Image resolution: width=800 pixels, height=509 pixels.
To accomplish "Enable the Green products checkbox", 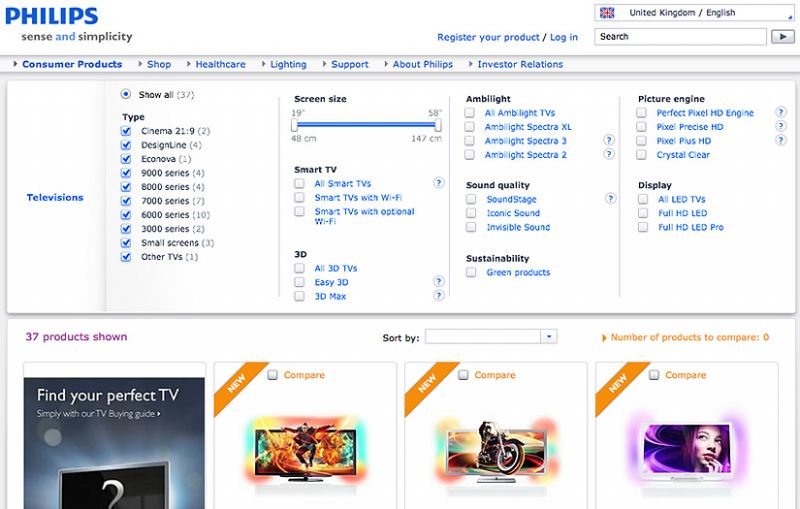I will (x=471, y=272).
